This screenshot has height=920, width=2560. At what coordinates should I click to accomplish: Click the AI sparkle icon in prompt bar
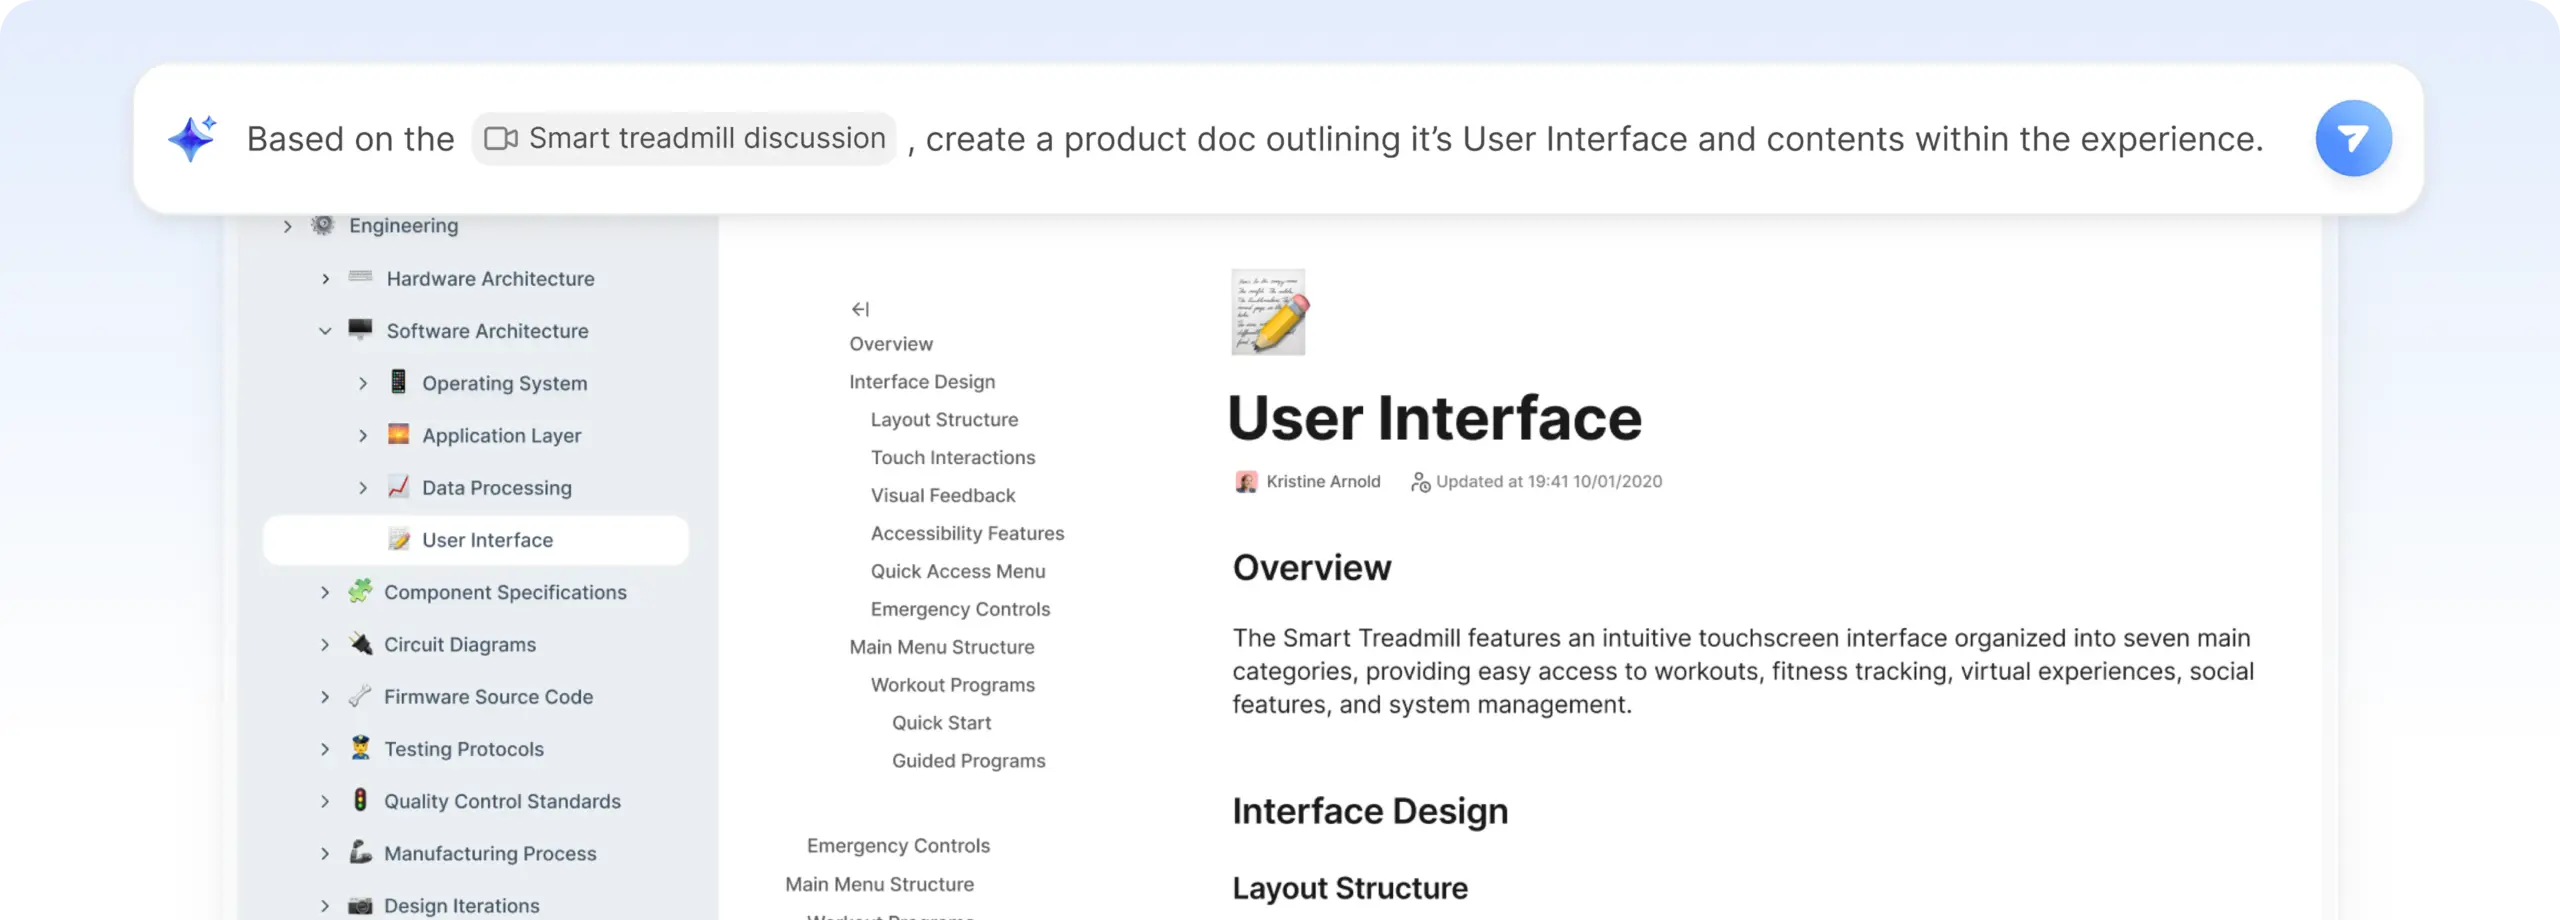coord(192,138)
